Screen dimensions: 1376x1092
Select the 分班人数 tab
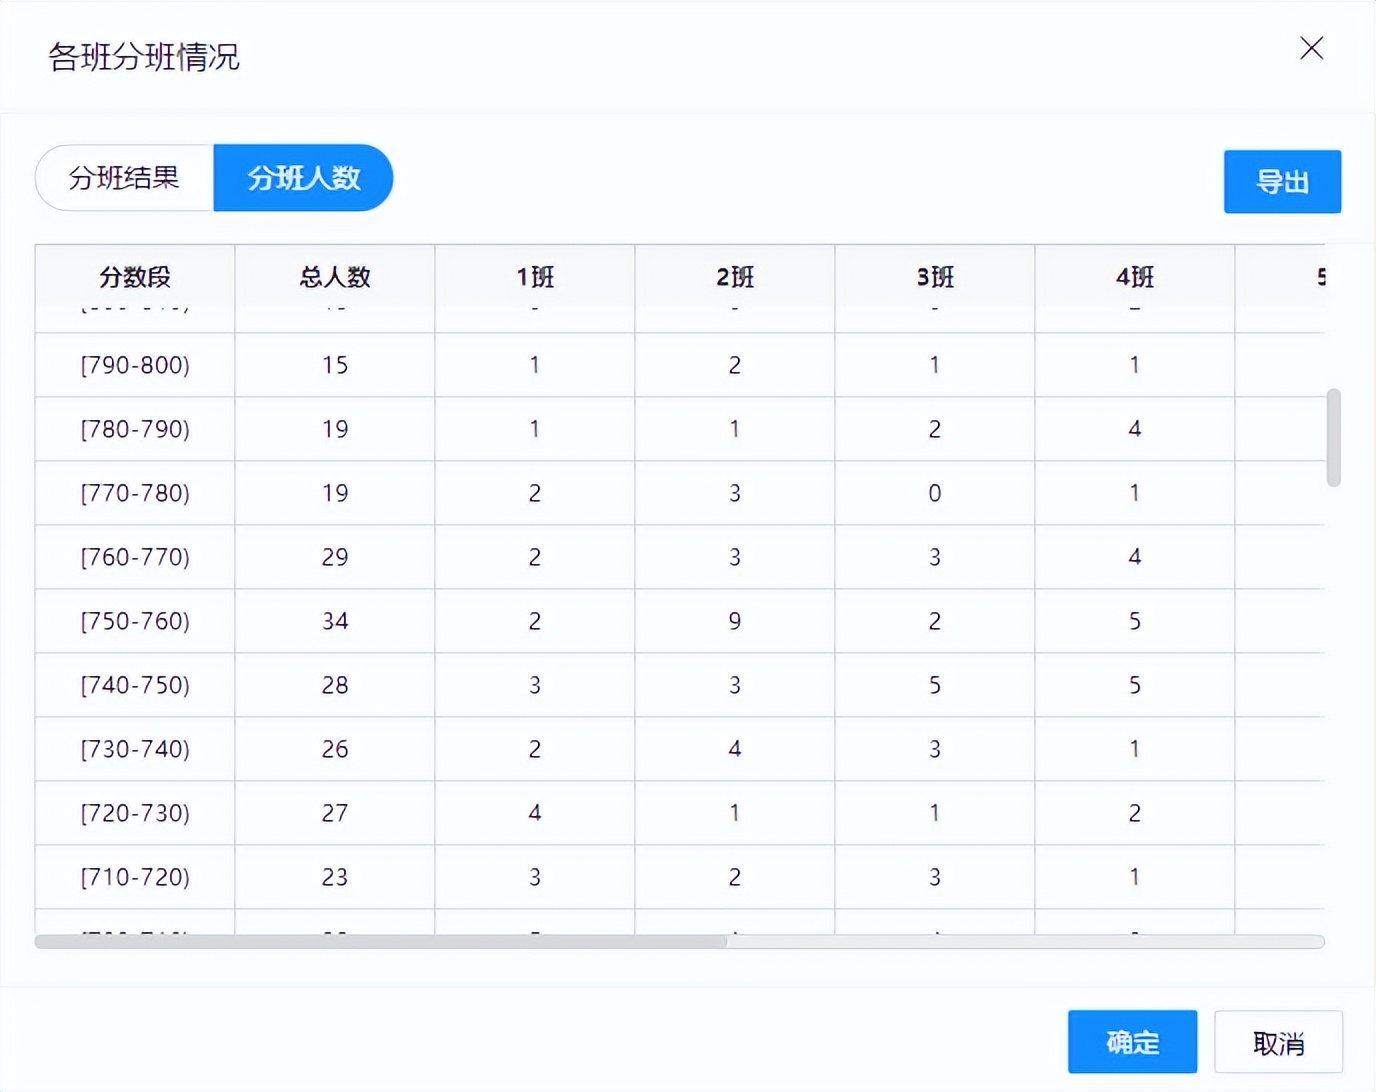pyautogui.click(x=303, y=177)
